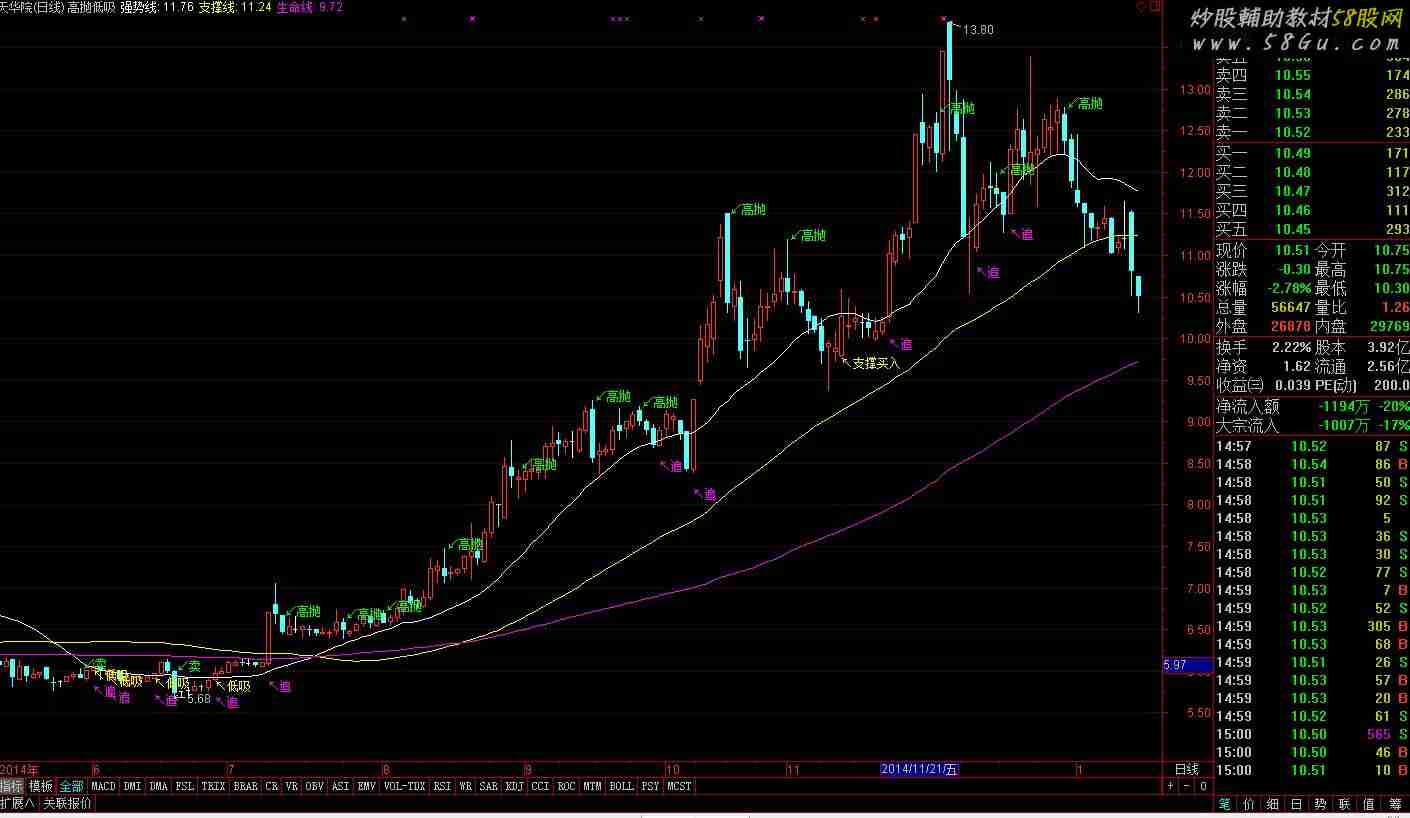The image size is (1410, 818).
Task: Select the CR indicator tab
Action: coord(272,786)
